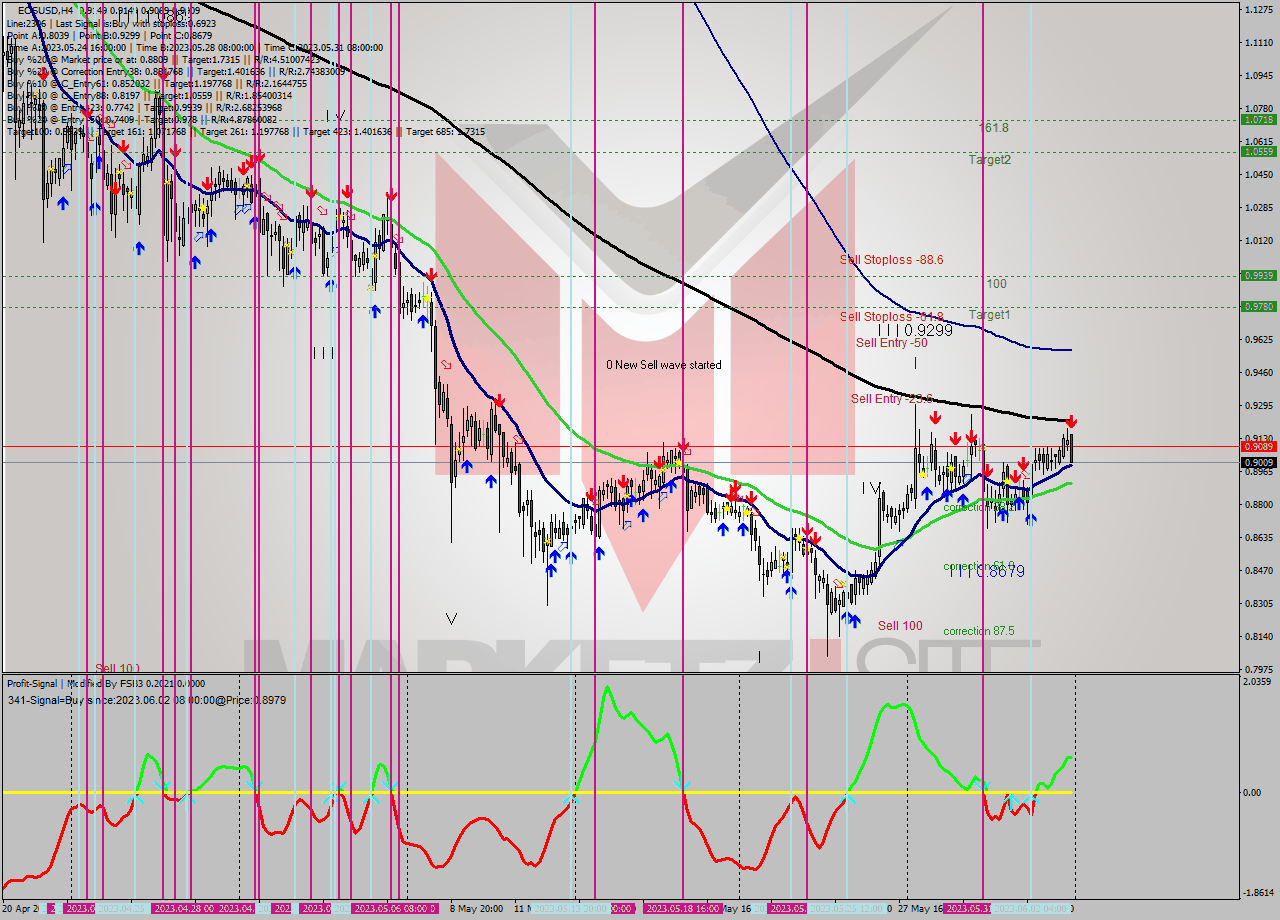This screenshot has width=1280, height=920.
Task: Click the 'V' wave label under the 8 May low
Action: 451,619
